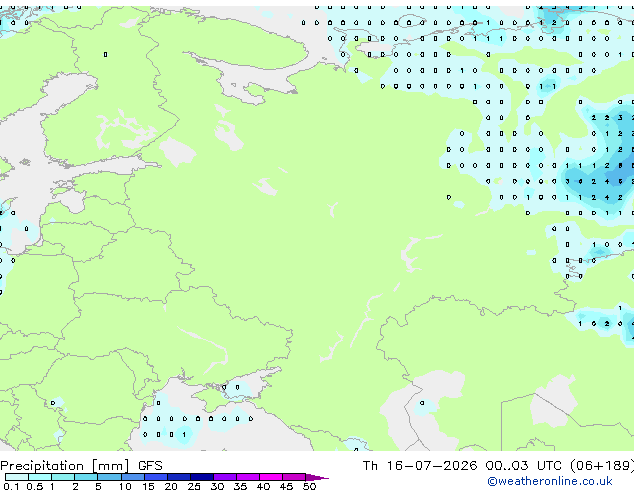Pick the 45 to 50 mm legend swatch
634x490 pixels.
(x=294, y=477)
